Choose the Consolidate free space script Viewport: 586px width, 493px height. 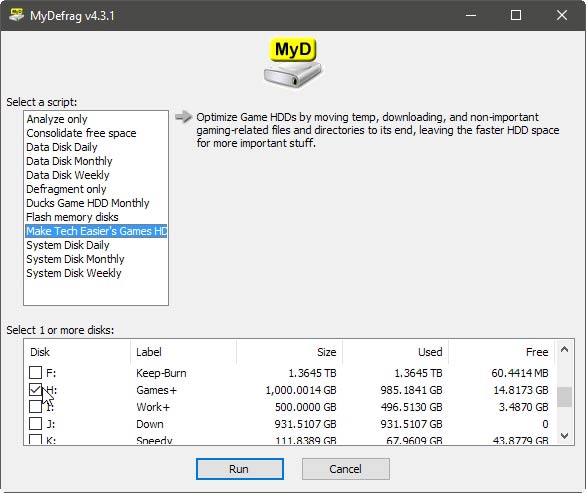point(81,133)
